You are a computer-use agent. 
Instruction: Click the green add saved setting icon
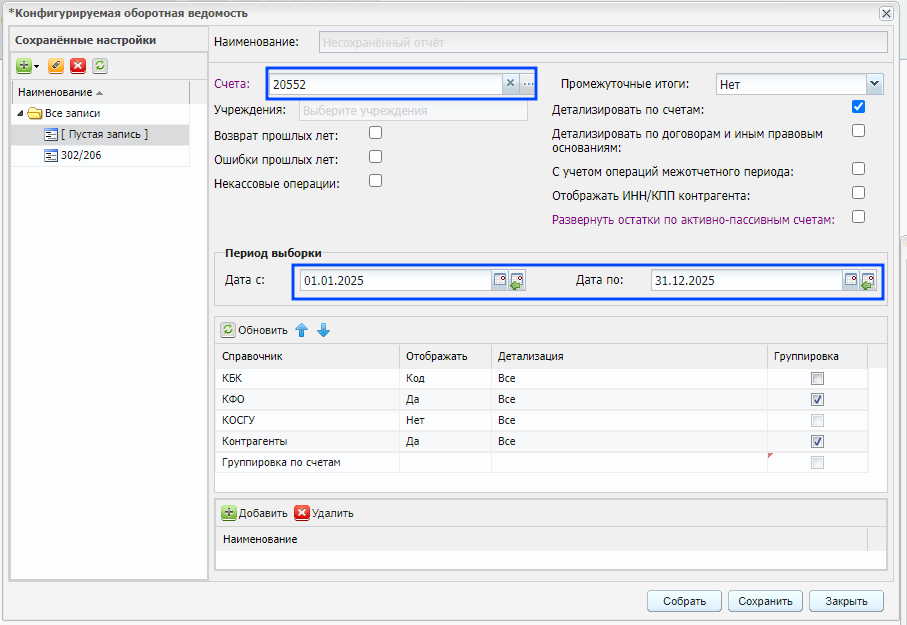tap(24, 66)
